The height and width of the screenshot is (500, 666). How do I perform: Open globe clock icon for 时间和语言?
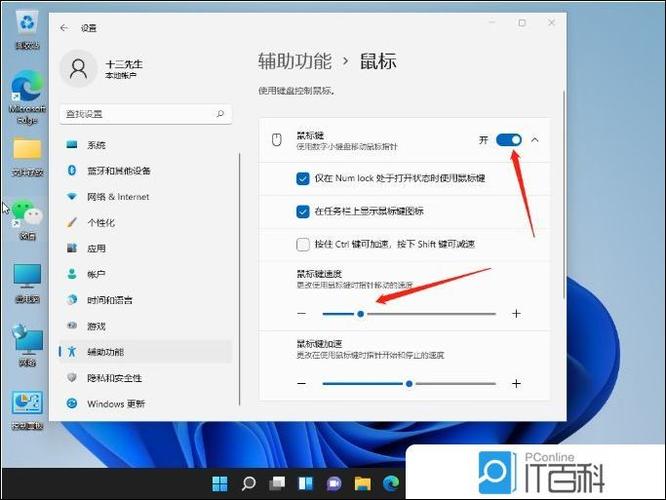click(x=72, y=300)
